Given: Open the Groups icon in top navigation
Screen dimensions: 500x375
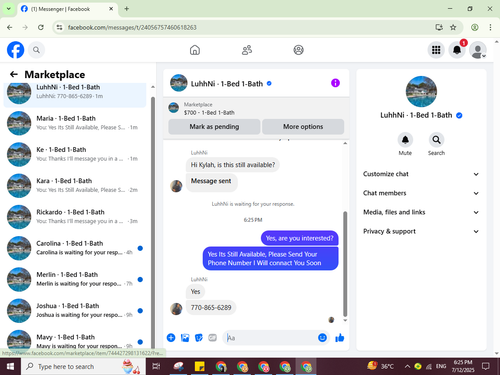Looking at the screenshot, I should click(298, 50).
